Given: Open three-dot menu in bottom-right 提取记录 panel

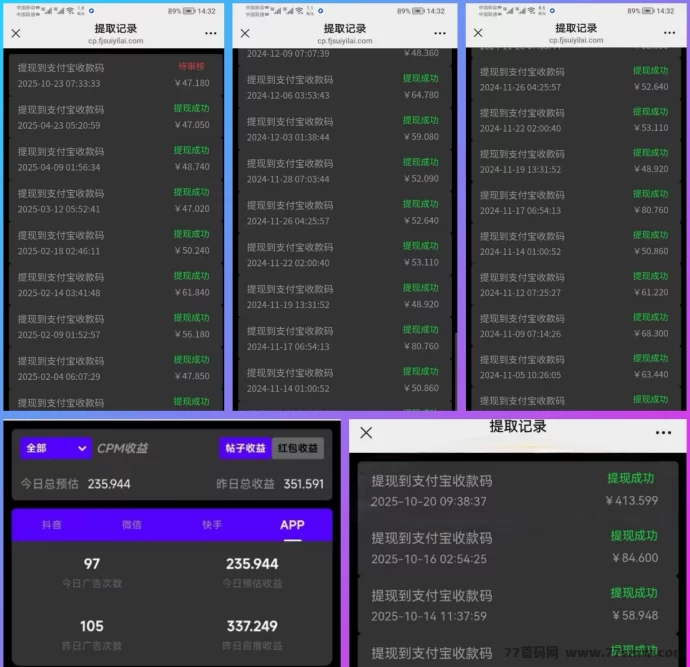Looking at the screenshot, I should point(663,433).
